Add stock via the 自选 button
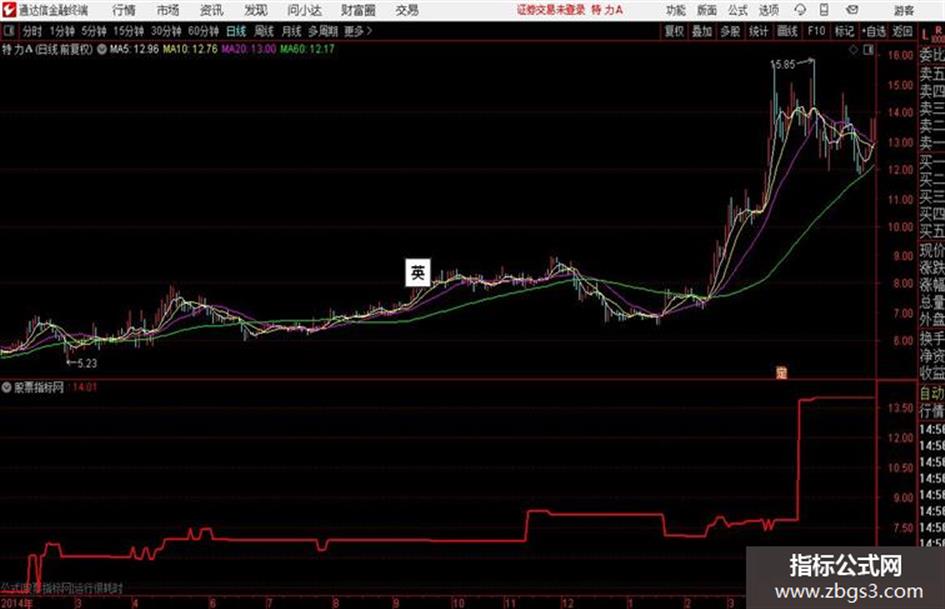Image resolution: width=945 pixels, height=609 pixels. [x=873, y=31]
